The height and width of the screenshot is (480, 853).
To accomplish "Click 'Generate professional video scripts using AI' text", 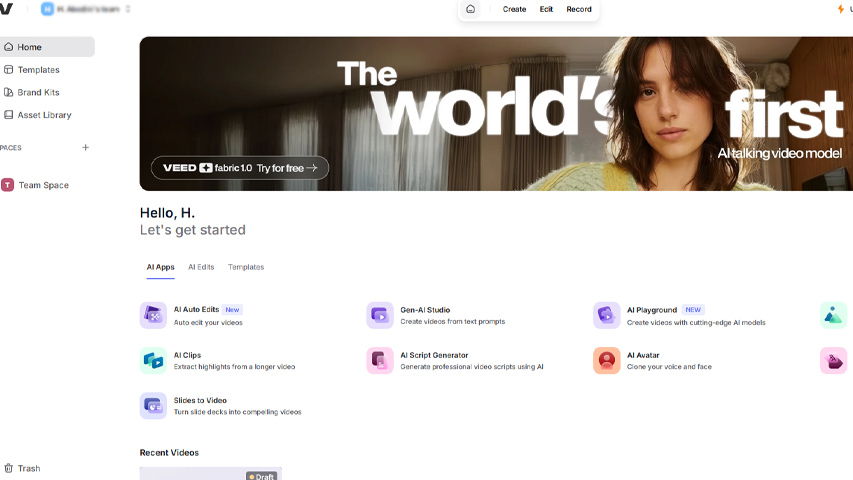I will click(472, 367).
